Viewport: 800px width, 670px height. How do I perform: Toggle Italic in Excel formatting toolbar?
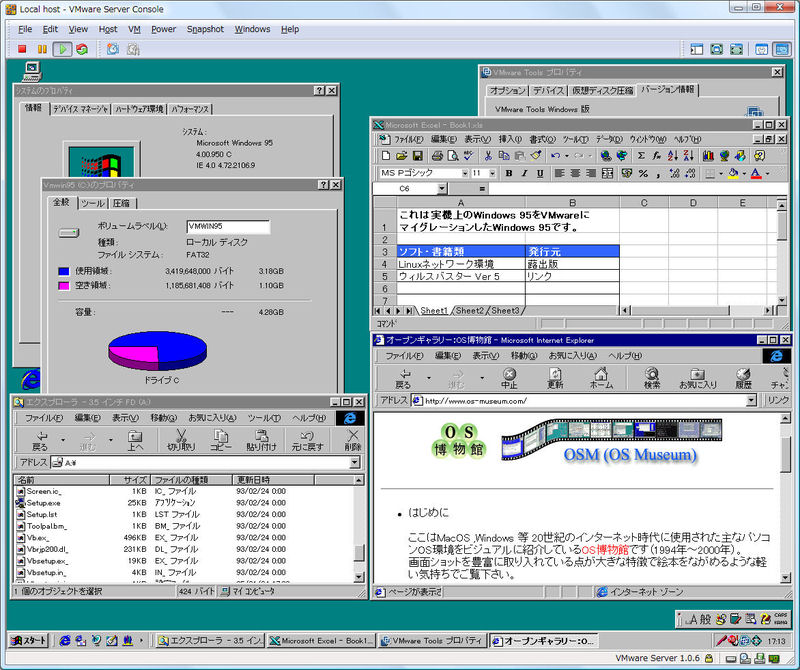tap(524, 173)
